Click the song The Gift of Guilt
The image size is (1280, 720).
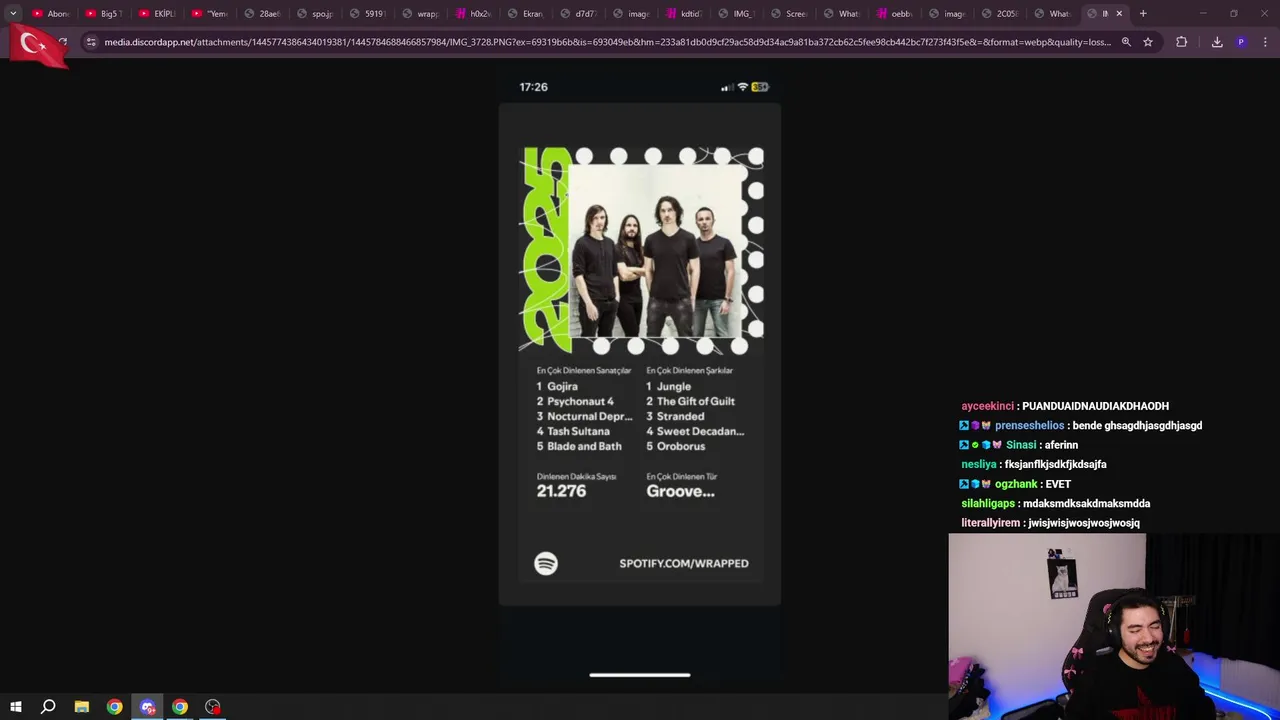coord(696,401)
